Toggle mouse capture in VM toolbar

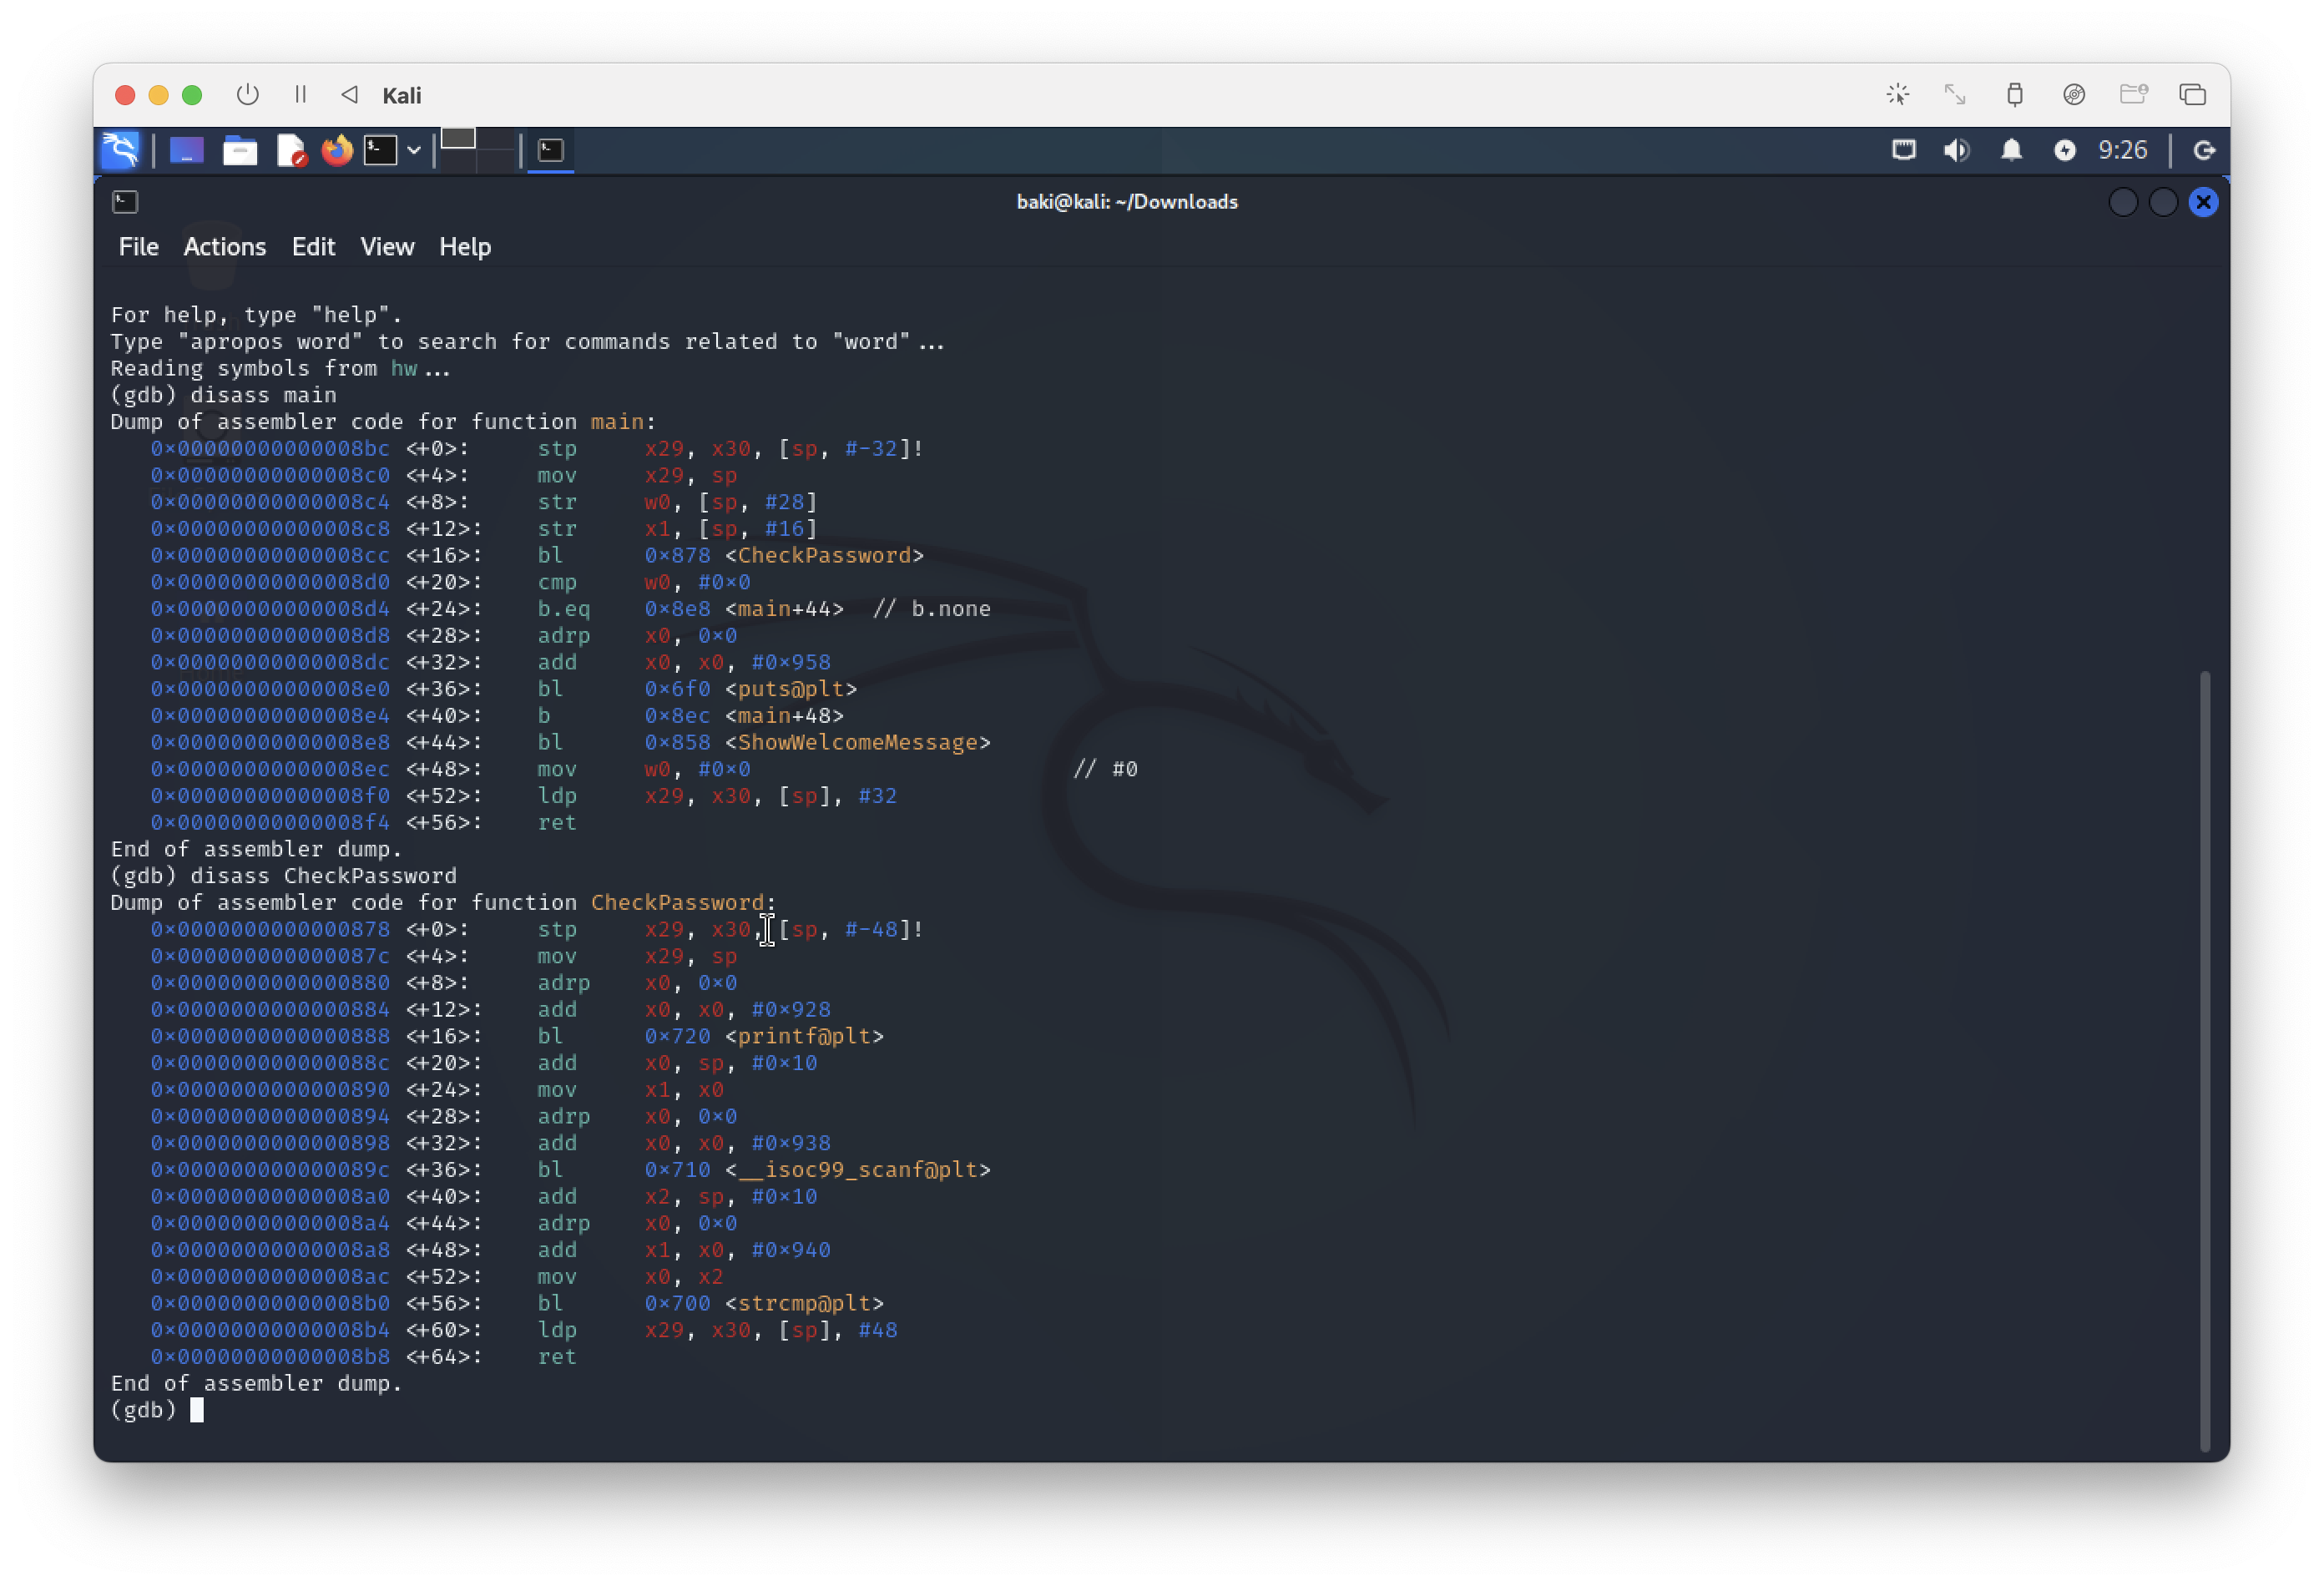[x=1898, y=94]
